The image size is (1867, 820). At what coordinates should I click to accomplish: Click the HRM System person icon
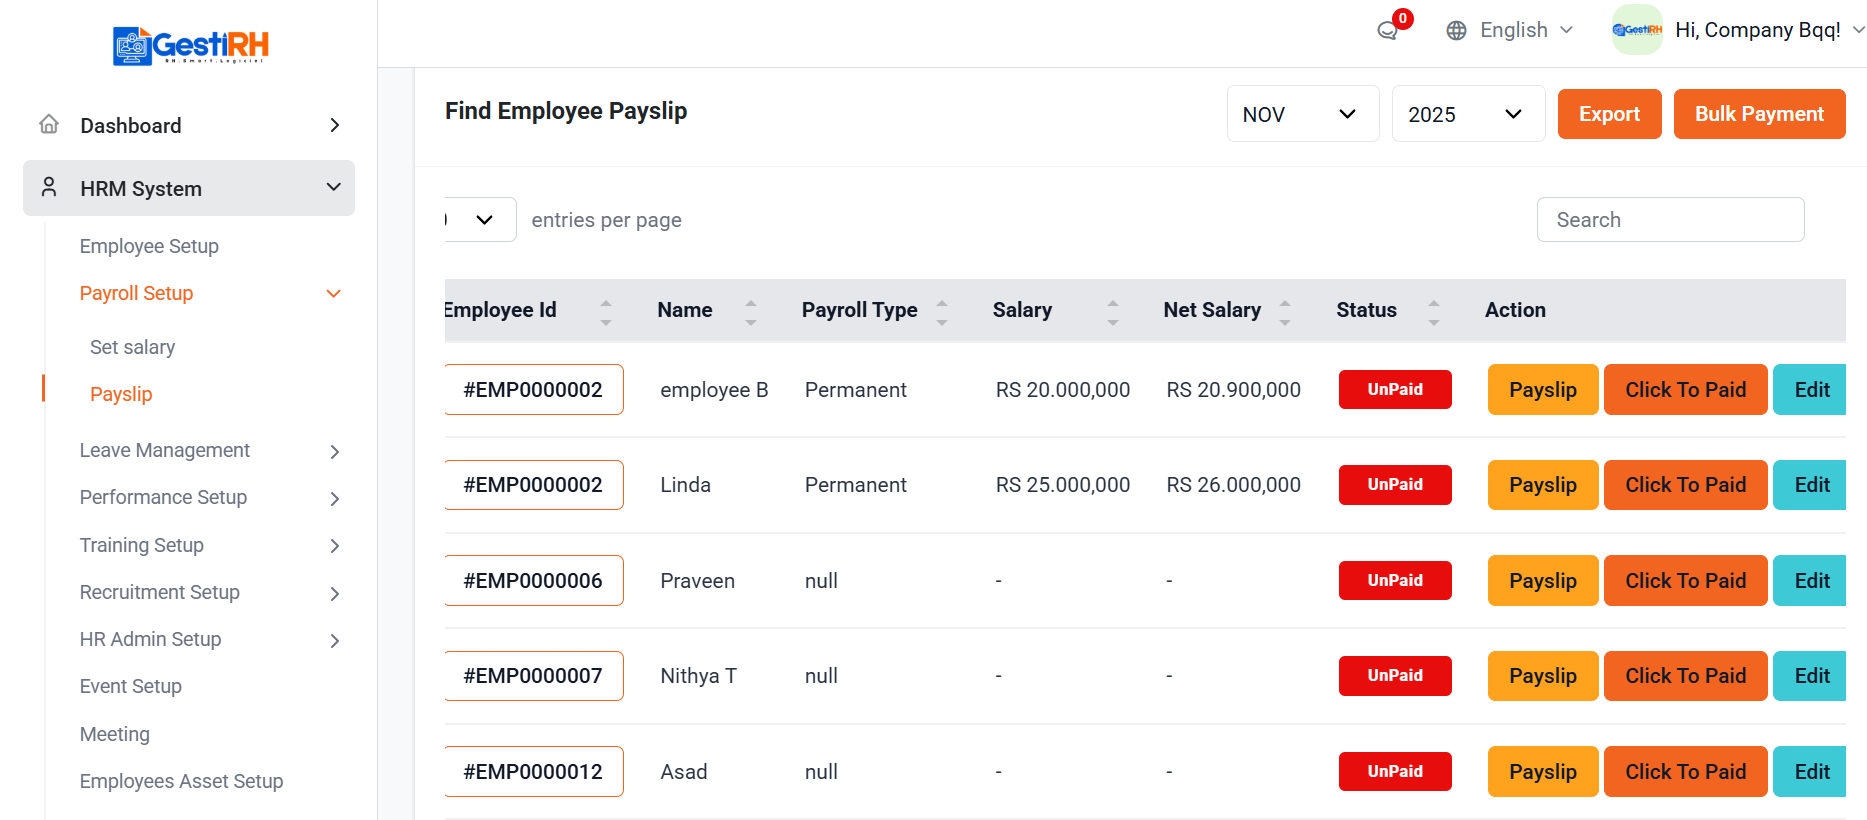(49, 188)
